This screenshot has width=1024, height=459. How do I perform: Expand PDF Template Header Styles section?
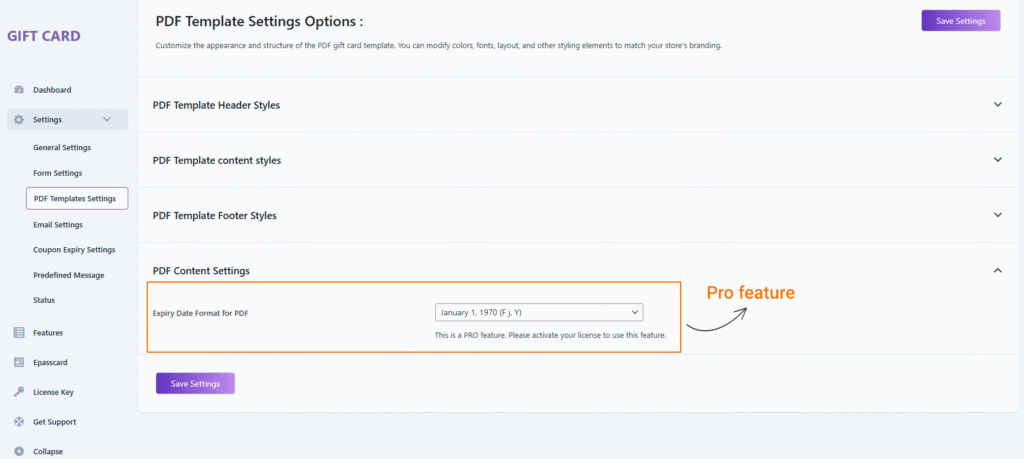tap(997, 105)
